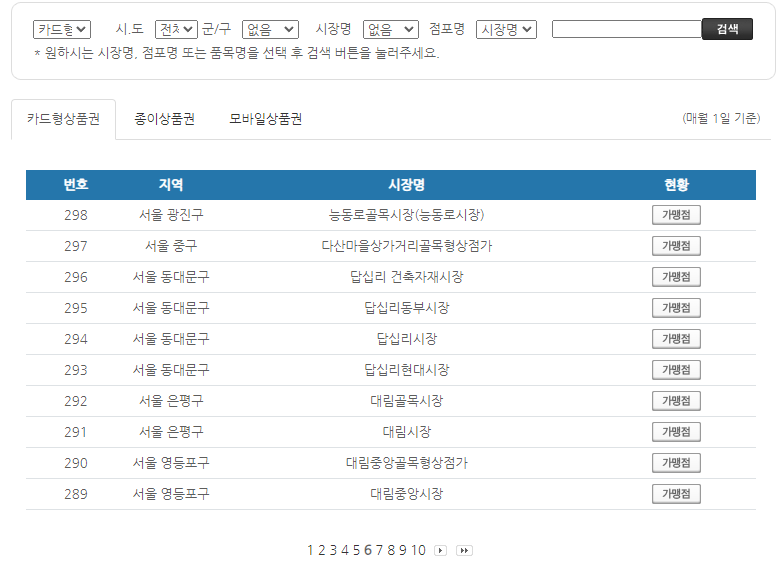The width and height of the screenshot is (782, 568).
Task: Focus the search text input field
Action: 627,29
